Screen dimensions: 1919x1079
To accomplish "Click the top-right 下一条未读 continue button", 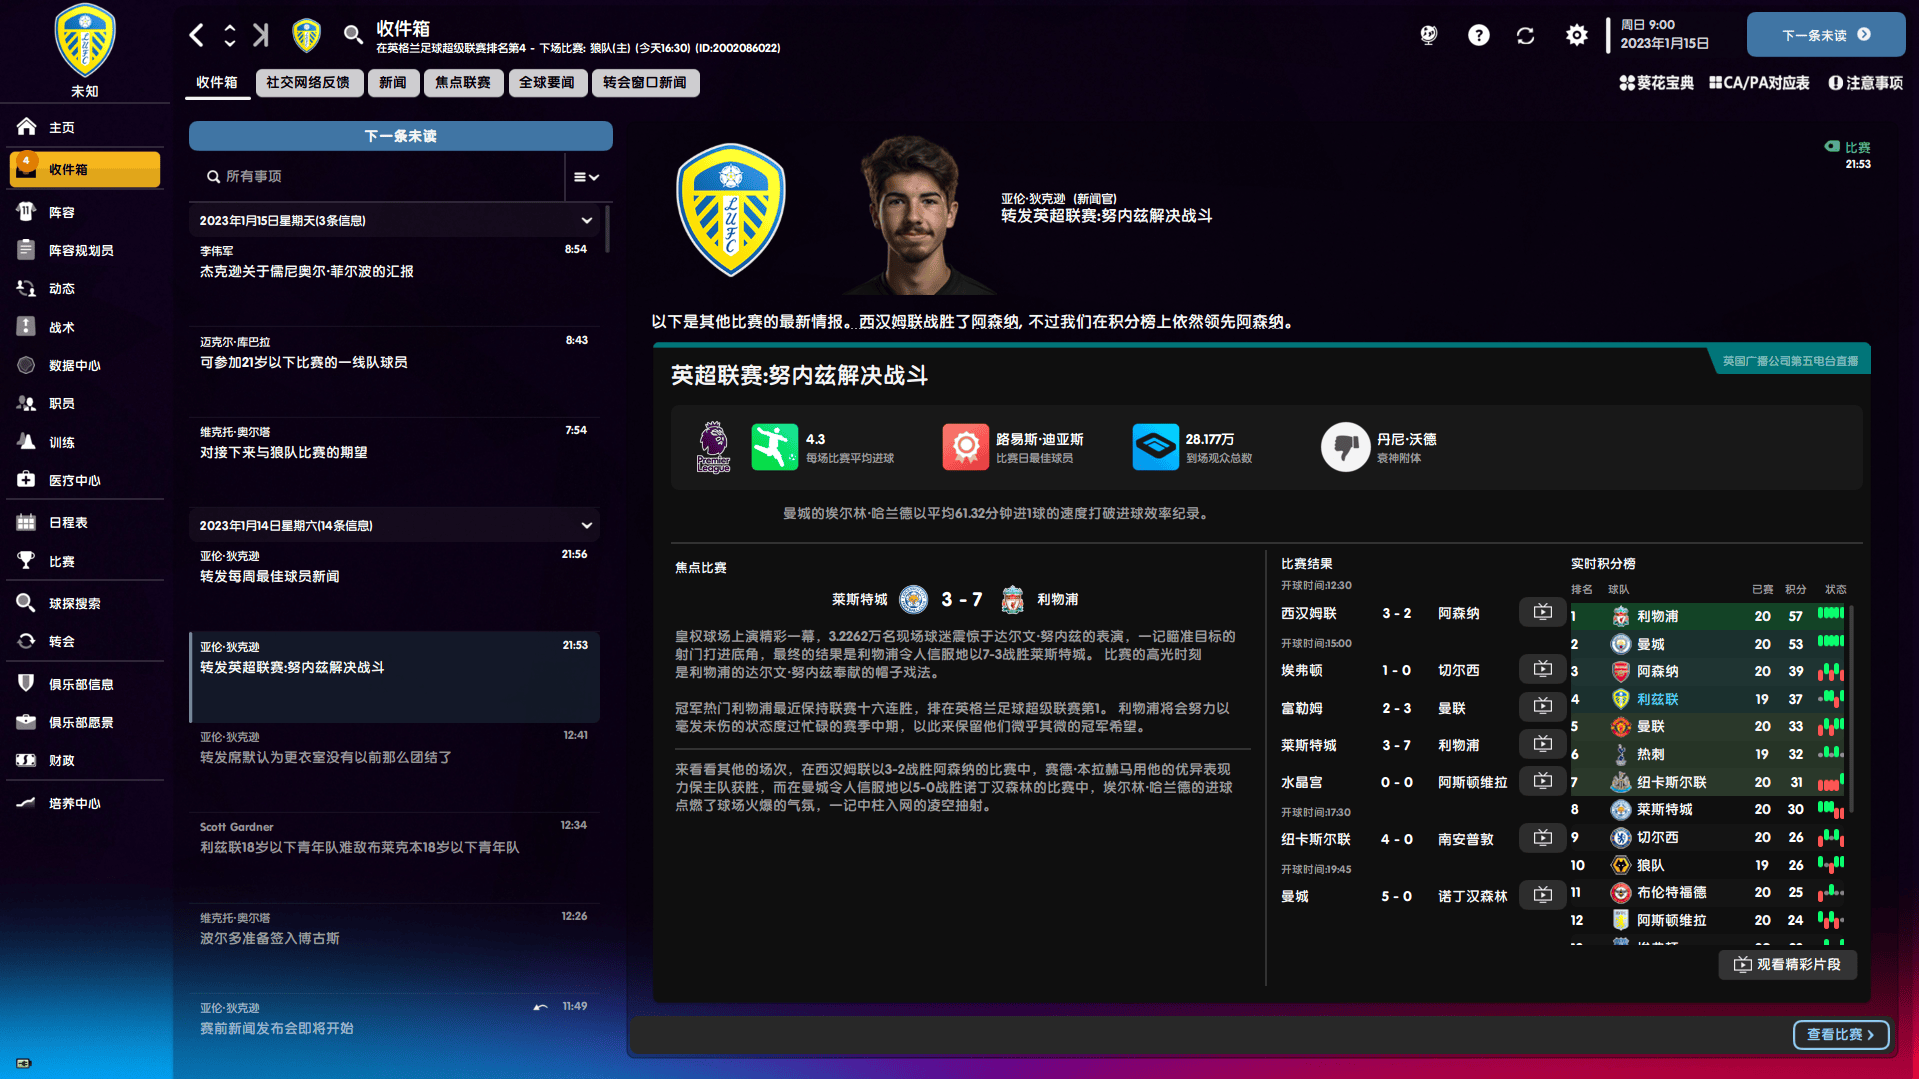I will (1825, 35).
